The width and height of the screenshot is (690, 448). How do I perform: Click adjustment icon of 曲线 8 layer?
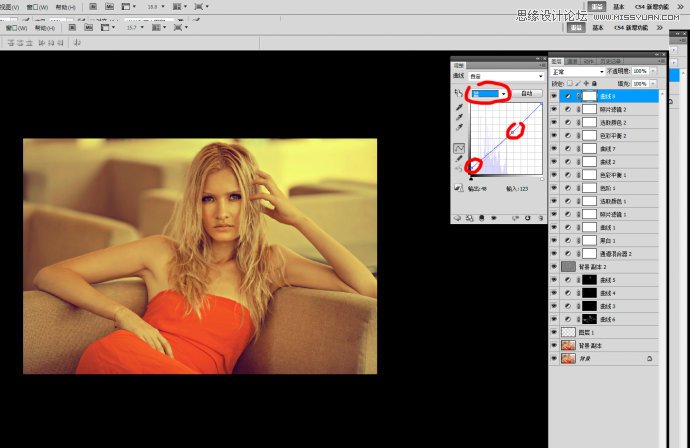click(568, 96)
